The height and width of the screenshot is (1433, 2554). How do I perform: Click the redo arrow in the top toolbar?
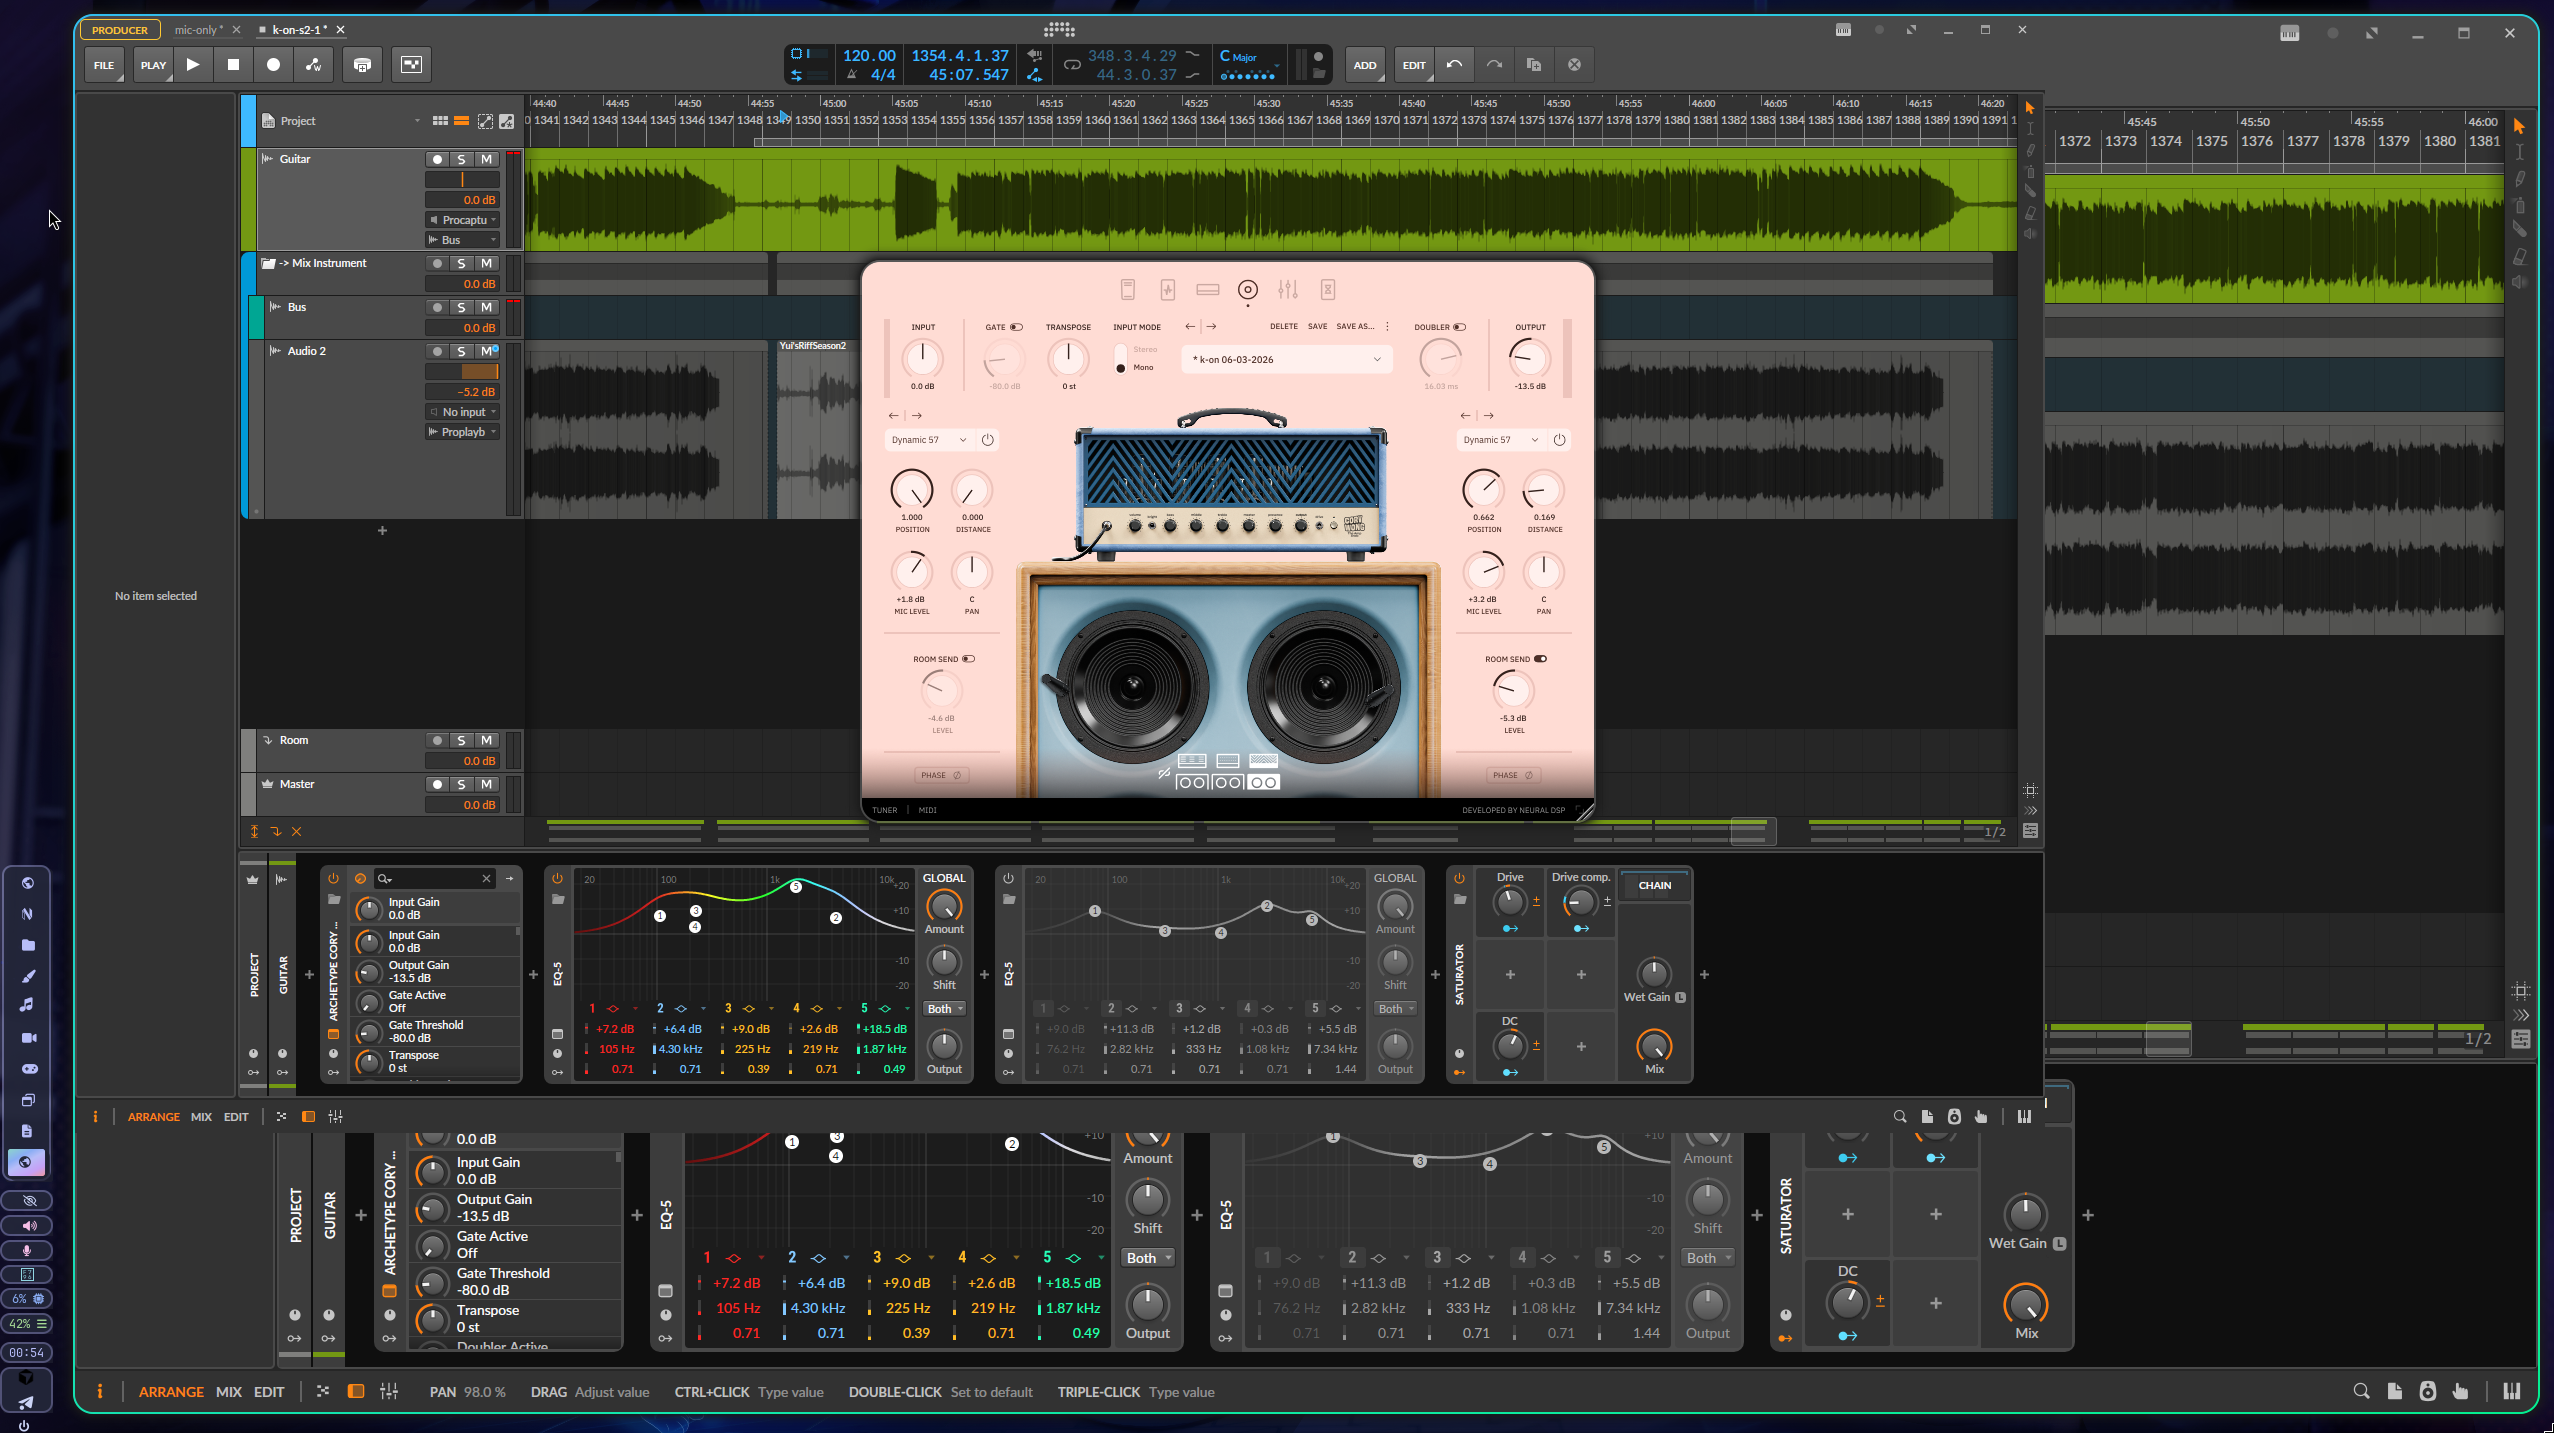(1494, 65)
